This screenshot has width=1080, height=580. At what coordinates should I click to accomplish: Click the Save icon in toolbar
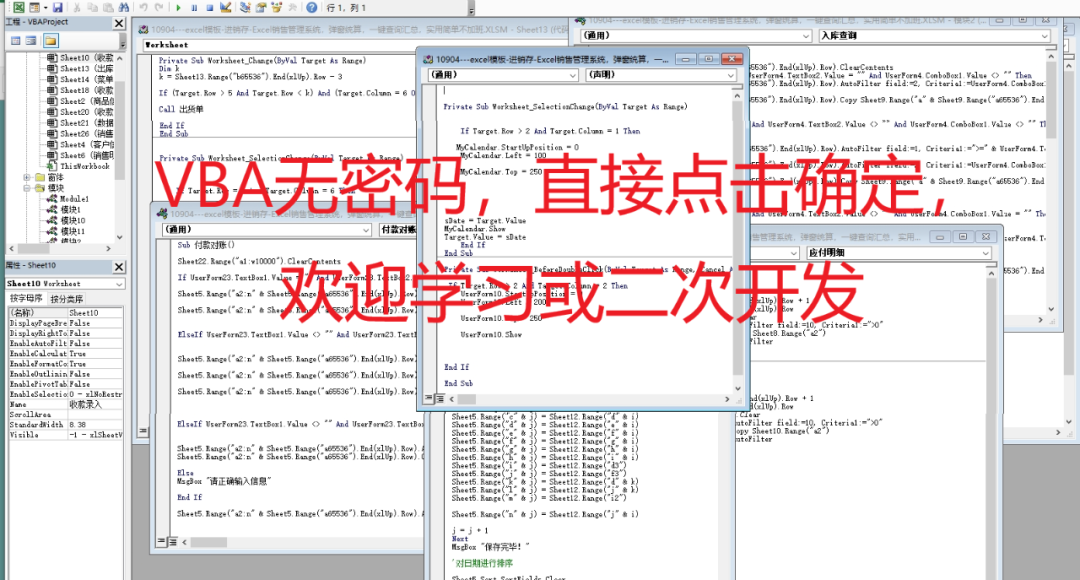coord(58,8)
